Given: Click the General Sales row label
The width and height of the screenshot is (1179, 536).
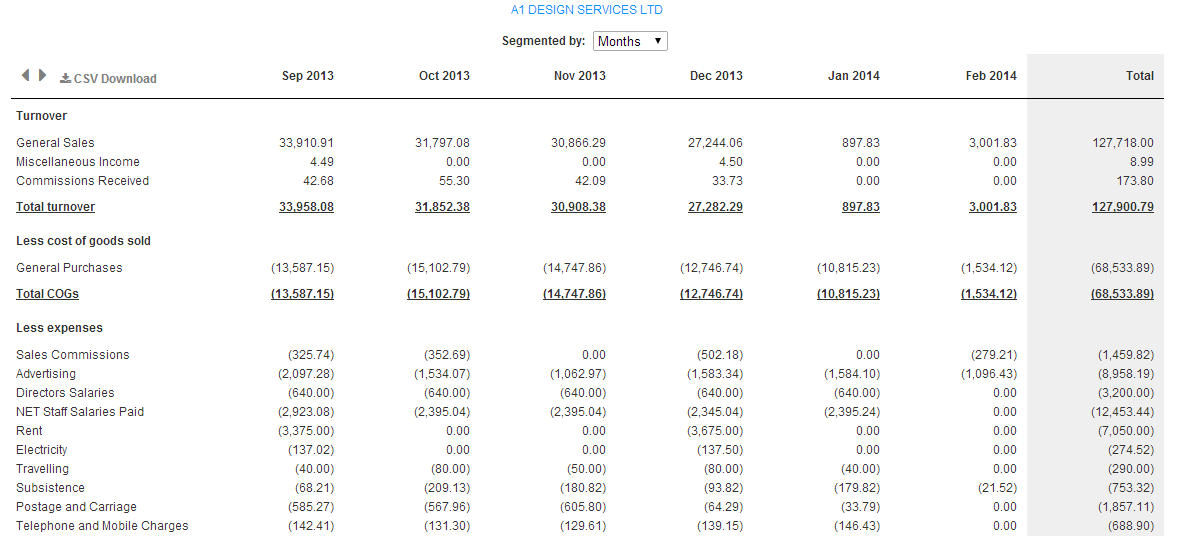Looking at the screenshot, I should (x=55, y=143).
